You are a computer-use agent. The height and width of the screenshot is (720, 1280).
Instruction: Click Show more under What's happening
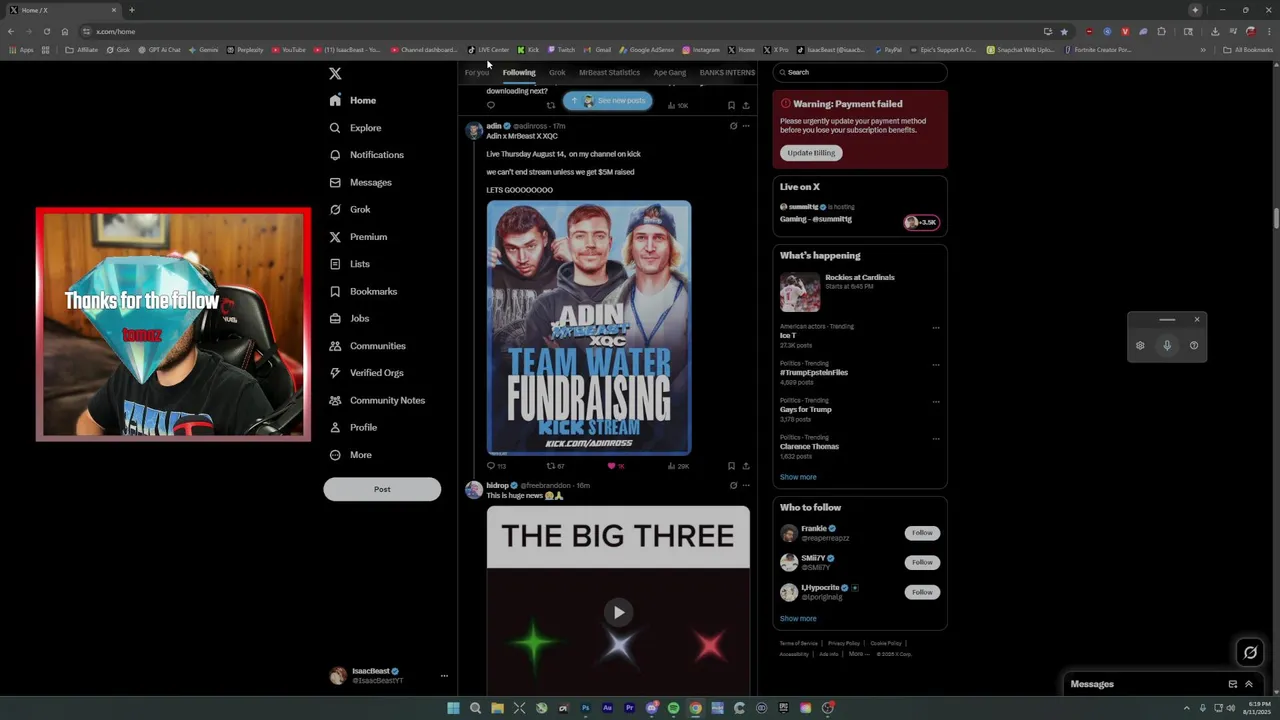[798, 477]
